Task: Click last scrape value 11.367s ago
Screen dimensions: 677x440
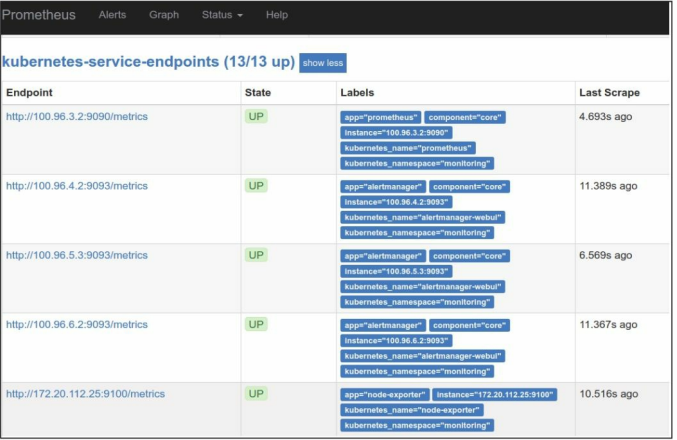Action: click(x=608, y=325)
